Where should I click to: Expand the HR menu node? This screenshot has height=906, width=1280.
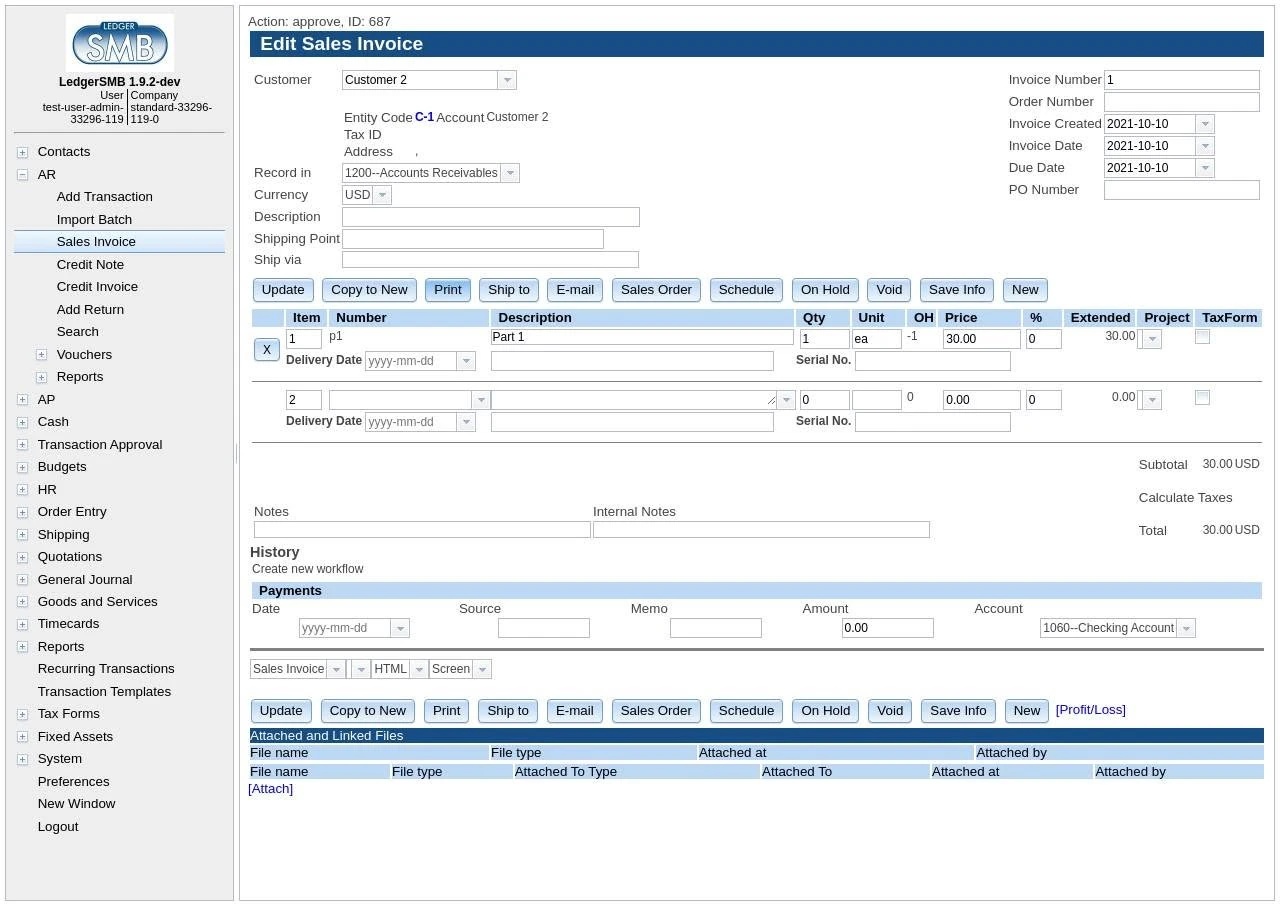[x=22, y=490]
